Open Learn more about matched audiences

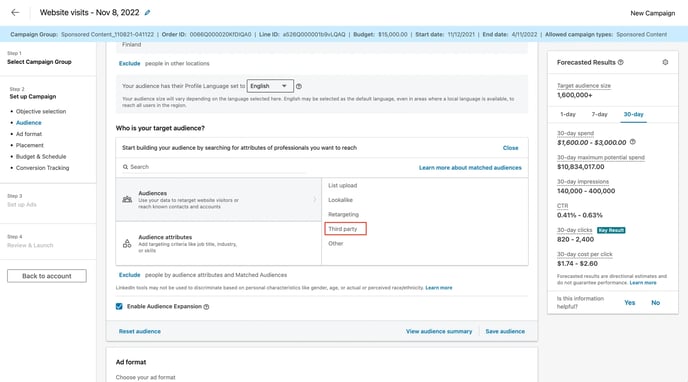pos(470,168)
